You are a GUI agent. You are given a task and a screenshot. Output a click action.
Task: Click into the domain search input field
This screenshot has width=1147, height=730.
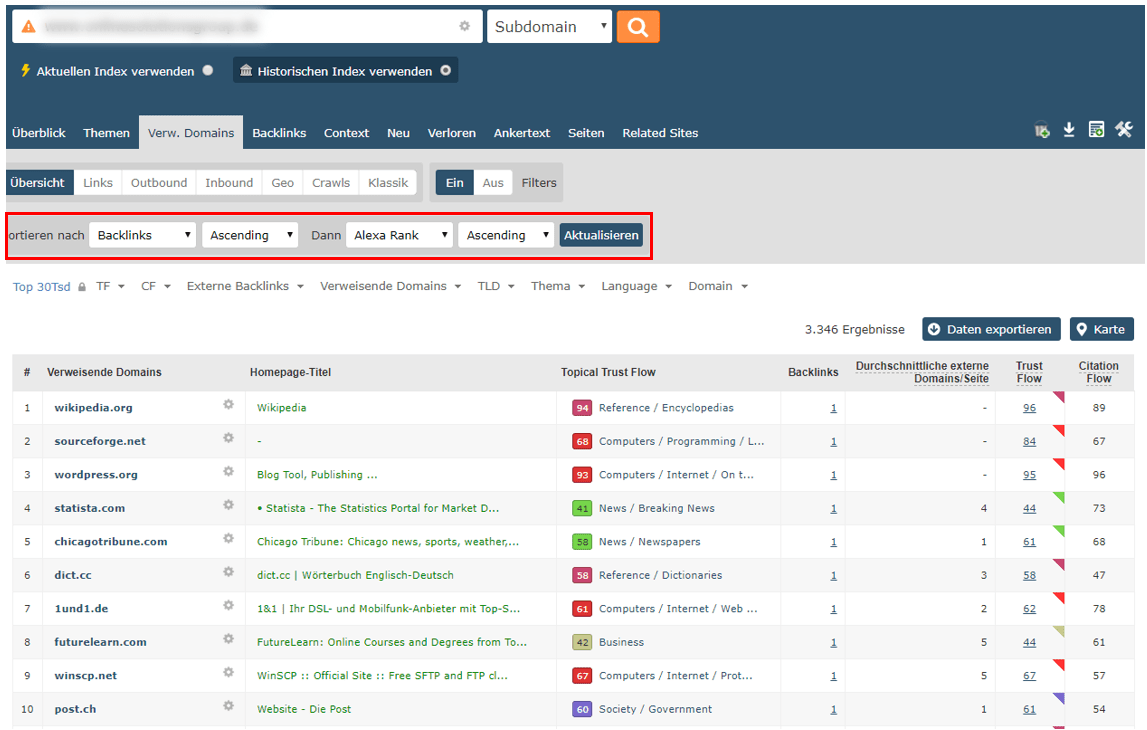(245, 27)
